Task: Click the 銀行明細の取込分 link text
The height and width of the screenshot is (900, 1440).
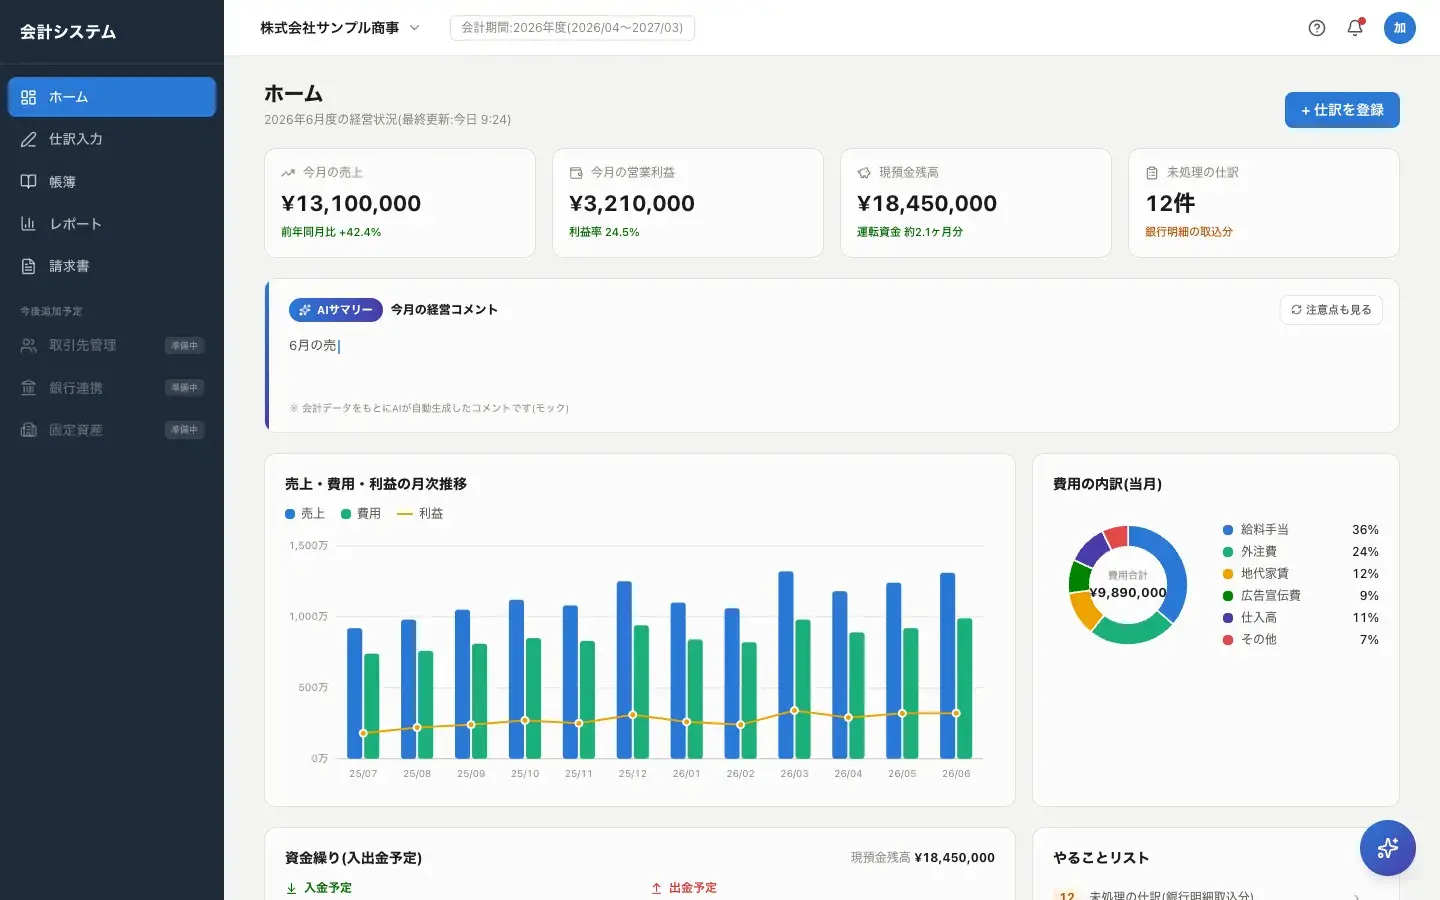Action: (1189, 232)
